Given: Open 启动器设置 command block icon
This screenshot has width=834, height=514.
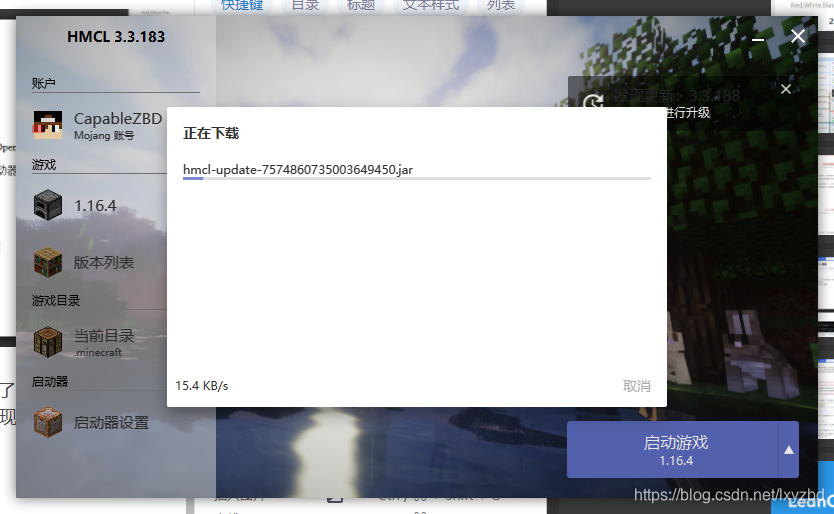Looking at the screenshot, I should 48,423.
